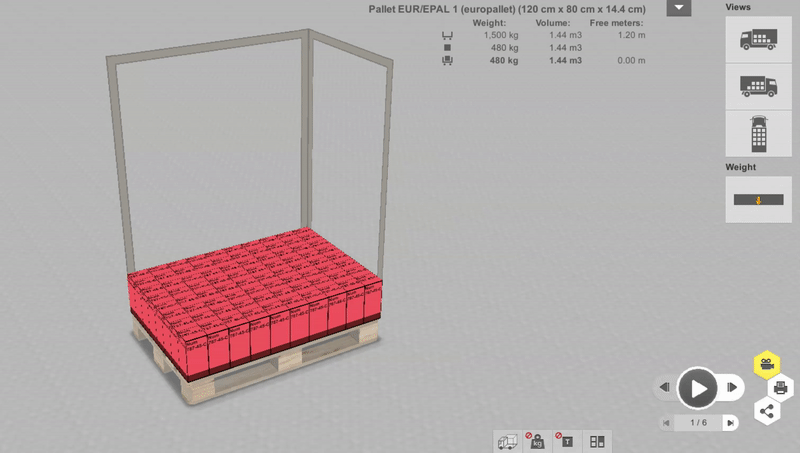Jump to the last loading step
This screenshot has height=453, width=800.
pyautogui.click(x=731, y=424)
